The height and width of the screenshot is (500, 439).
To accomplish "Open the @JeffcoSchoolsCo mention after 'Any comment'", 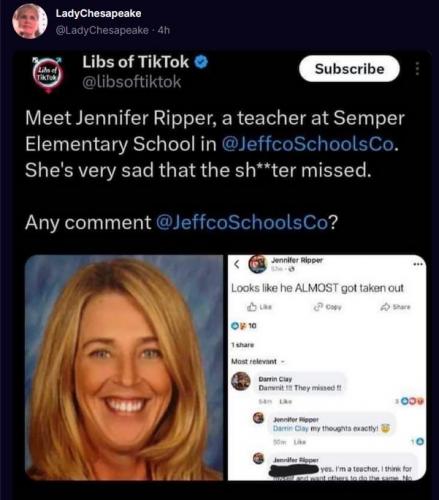I will (242, 222).
